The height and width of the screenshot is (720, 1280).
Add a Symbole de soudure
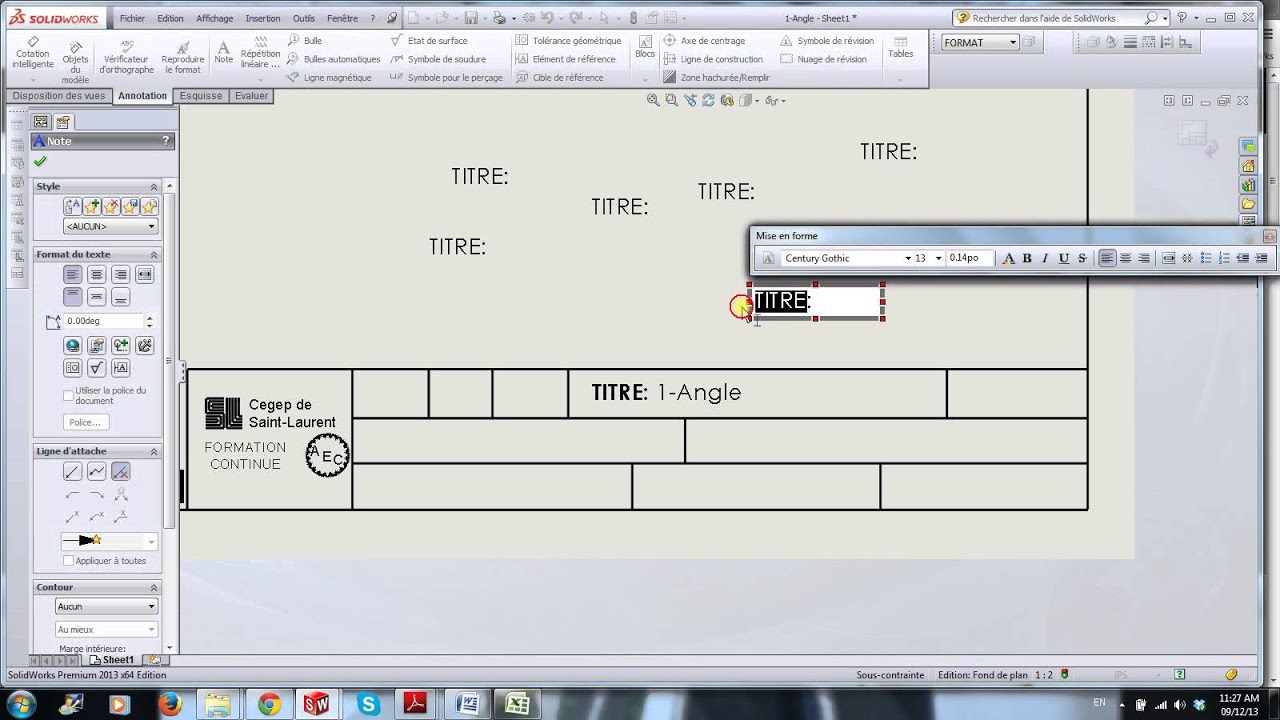[x=438, y=59]
